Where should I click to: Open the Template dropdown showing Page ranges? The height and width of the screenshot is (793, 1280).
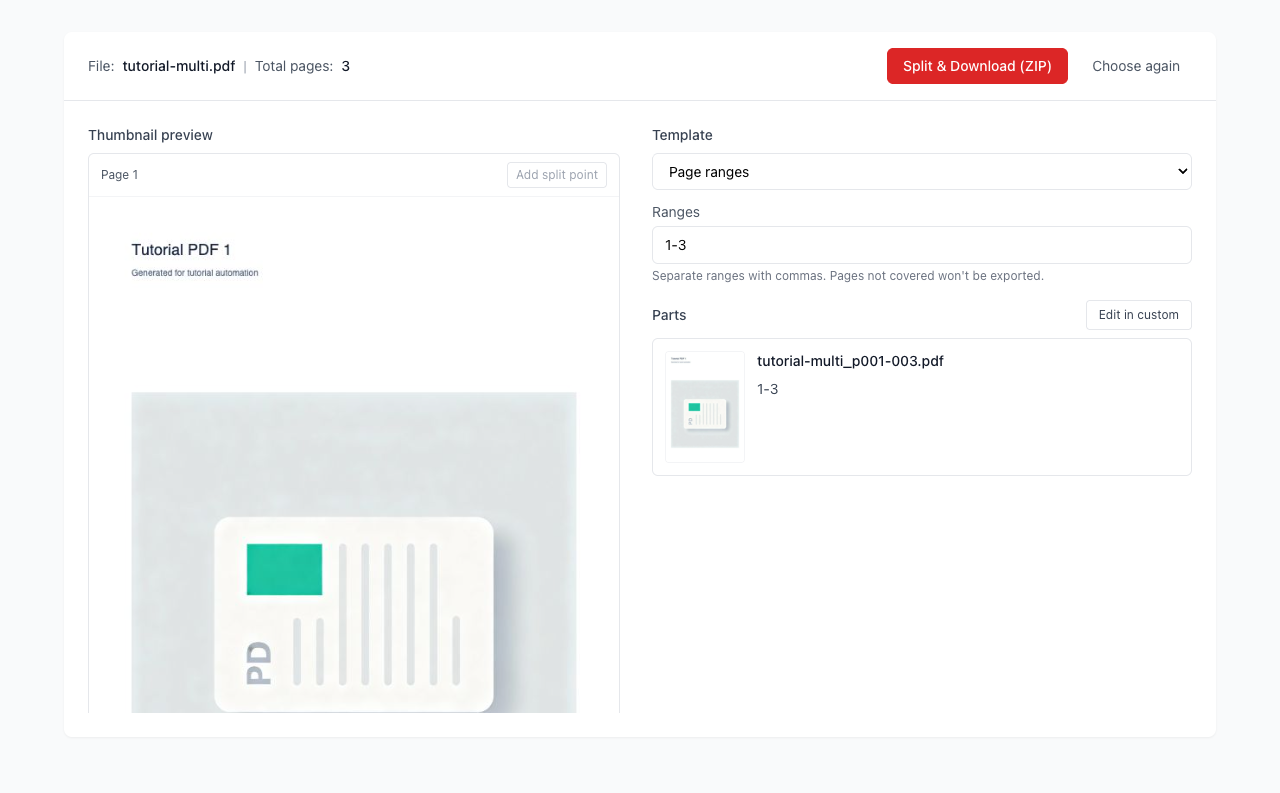[x=920, y=172]
